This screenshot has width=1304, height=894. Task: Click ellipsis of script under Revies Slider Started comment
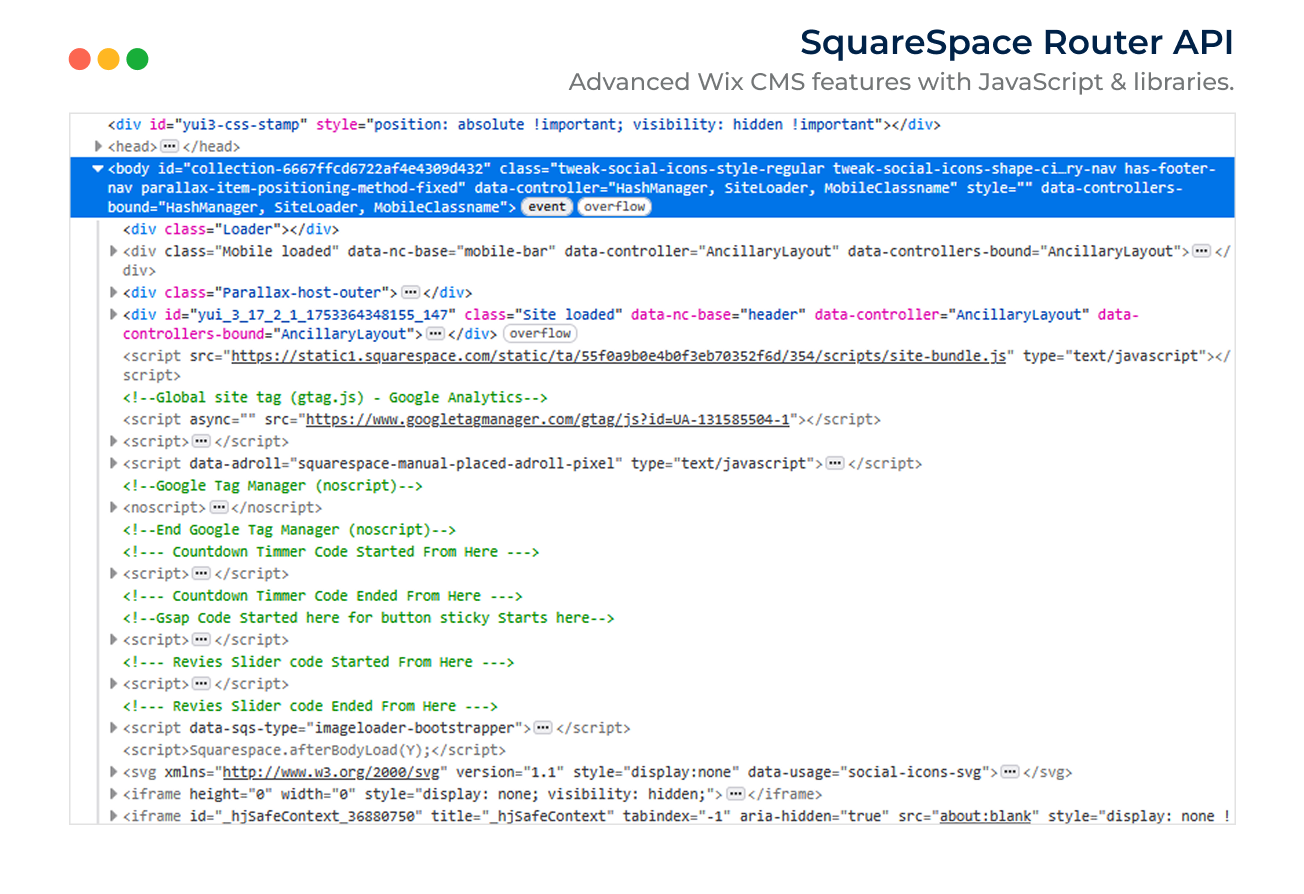coord(201,684)
